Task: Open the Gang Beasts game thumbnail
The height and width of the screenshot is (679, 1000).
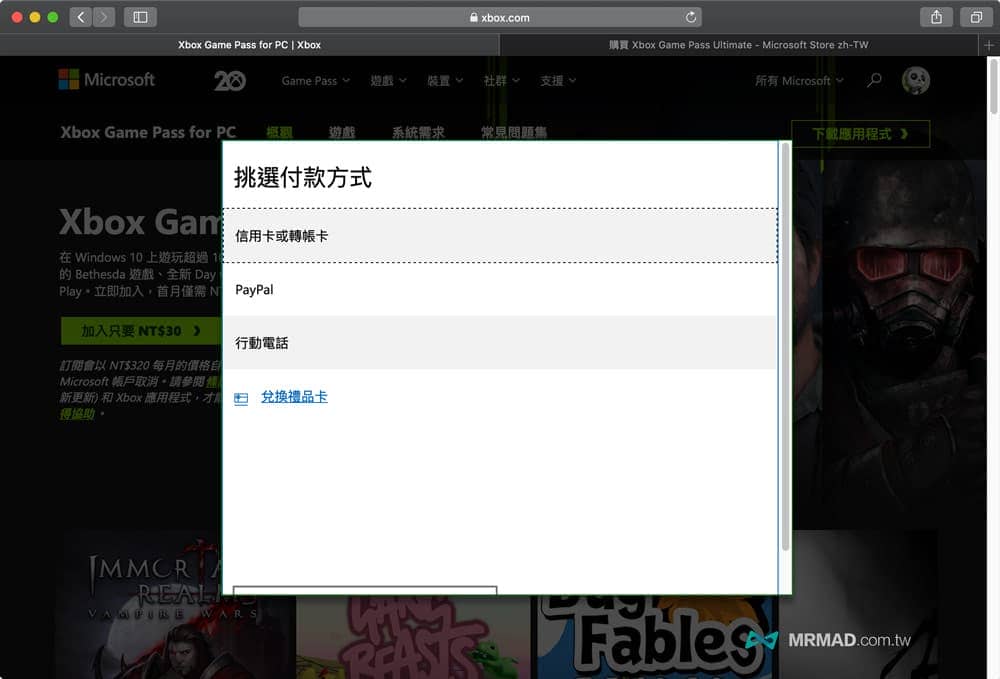Action: point(413,636)
